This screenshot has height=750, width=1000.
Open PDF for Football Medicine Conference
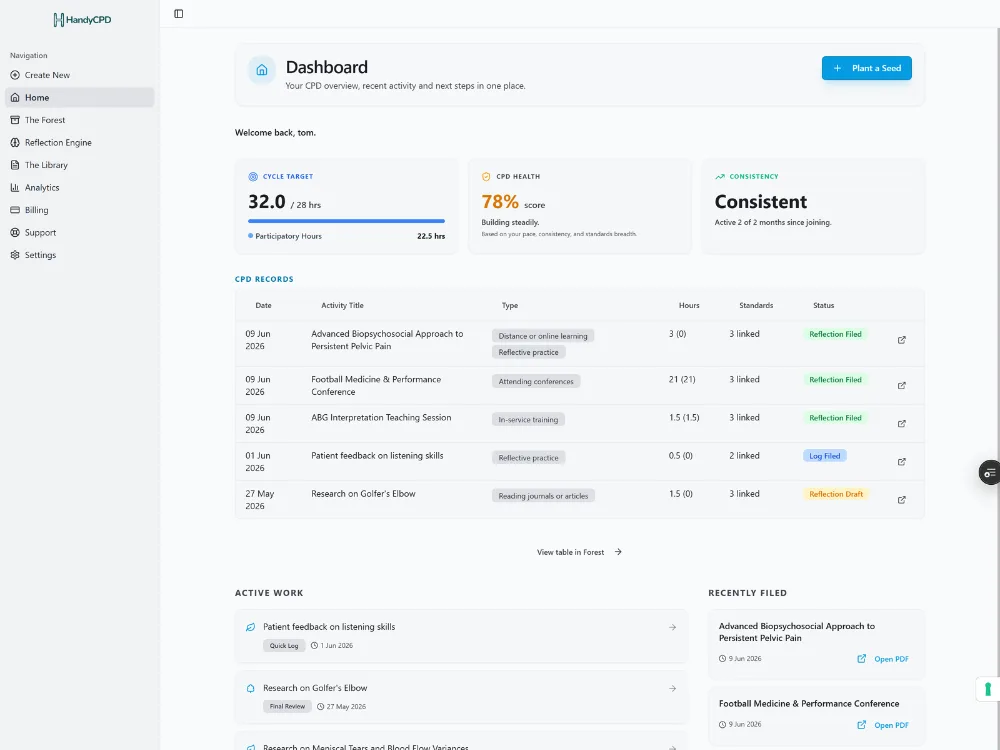click(x=883, y=725)
